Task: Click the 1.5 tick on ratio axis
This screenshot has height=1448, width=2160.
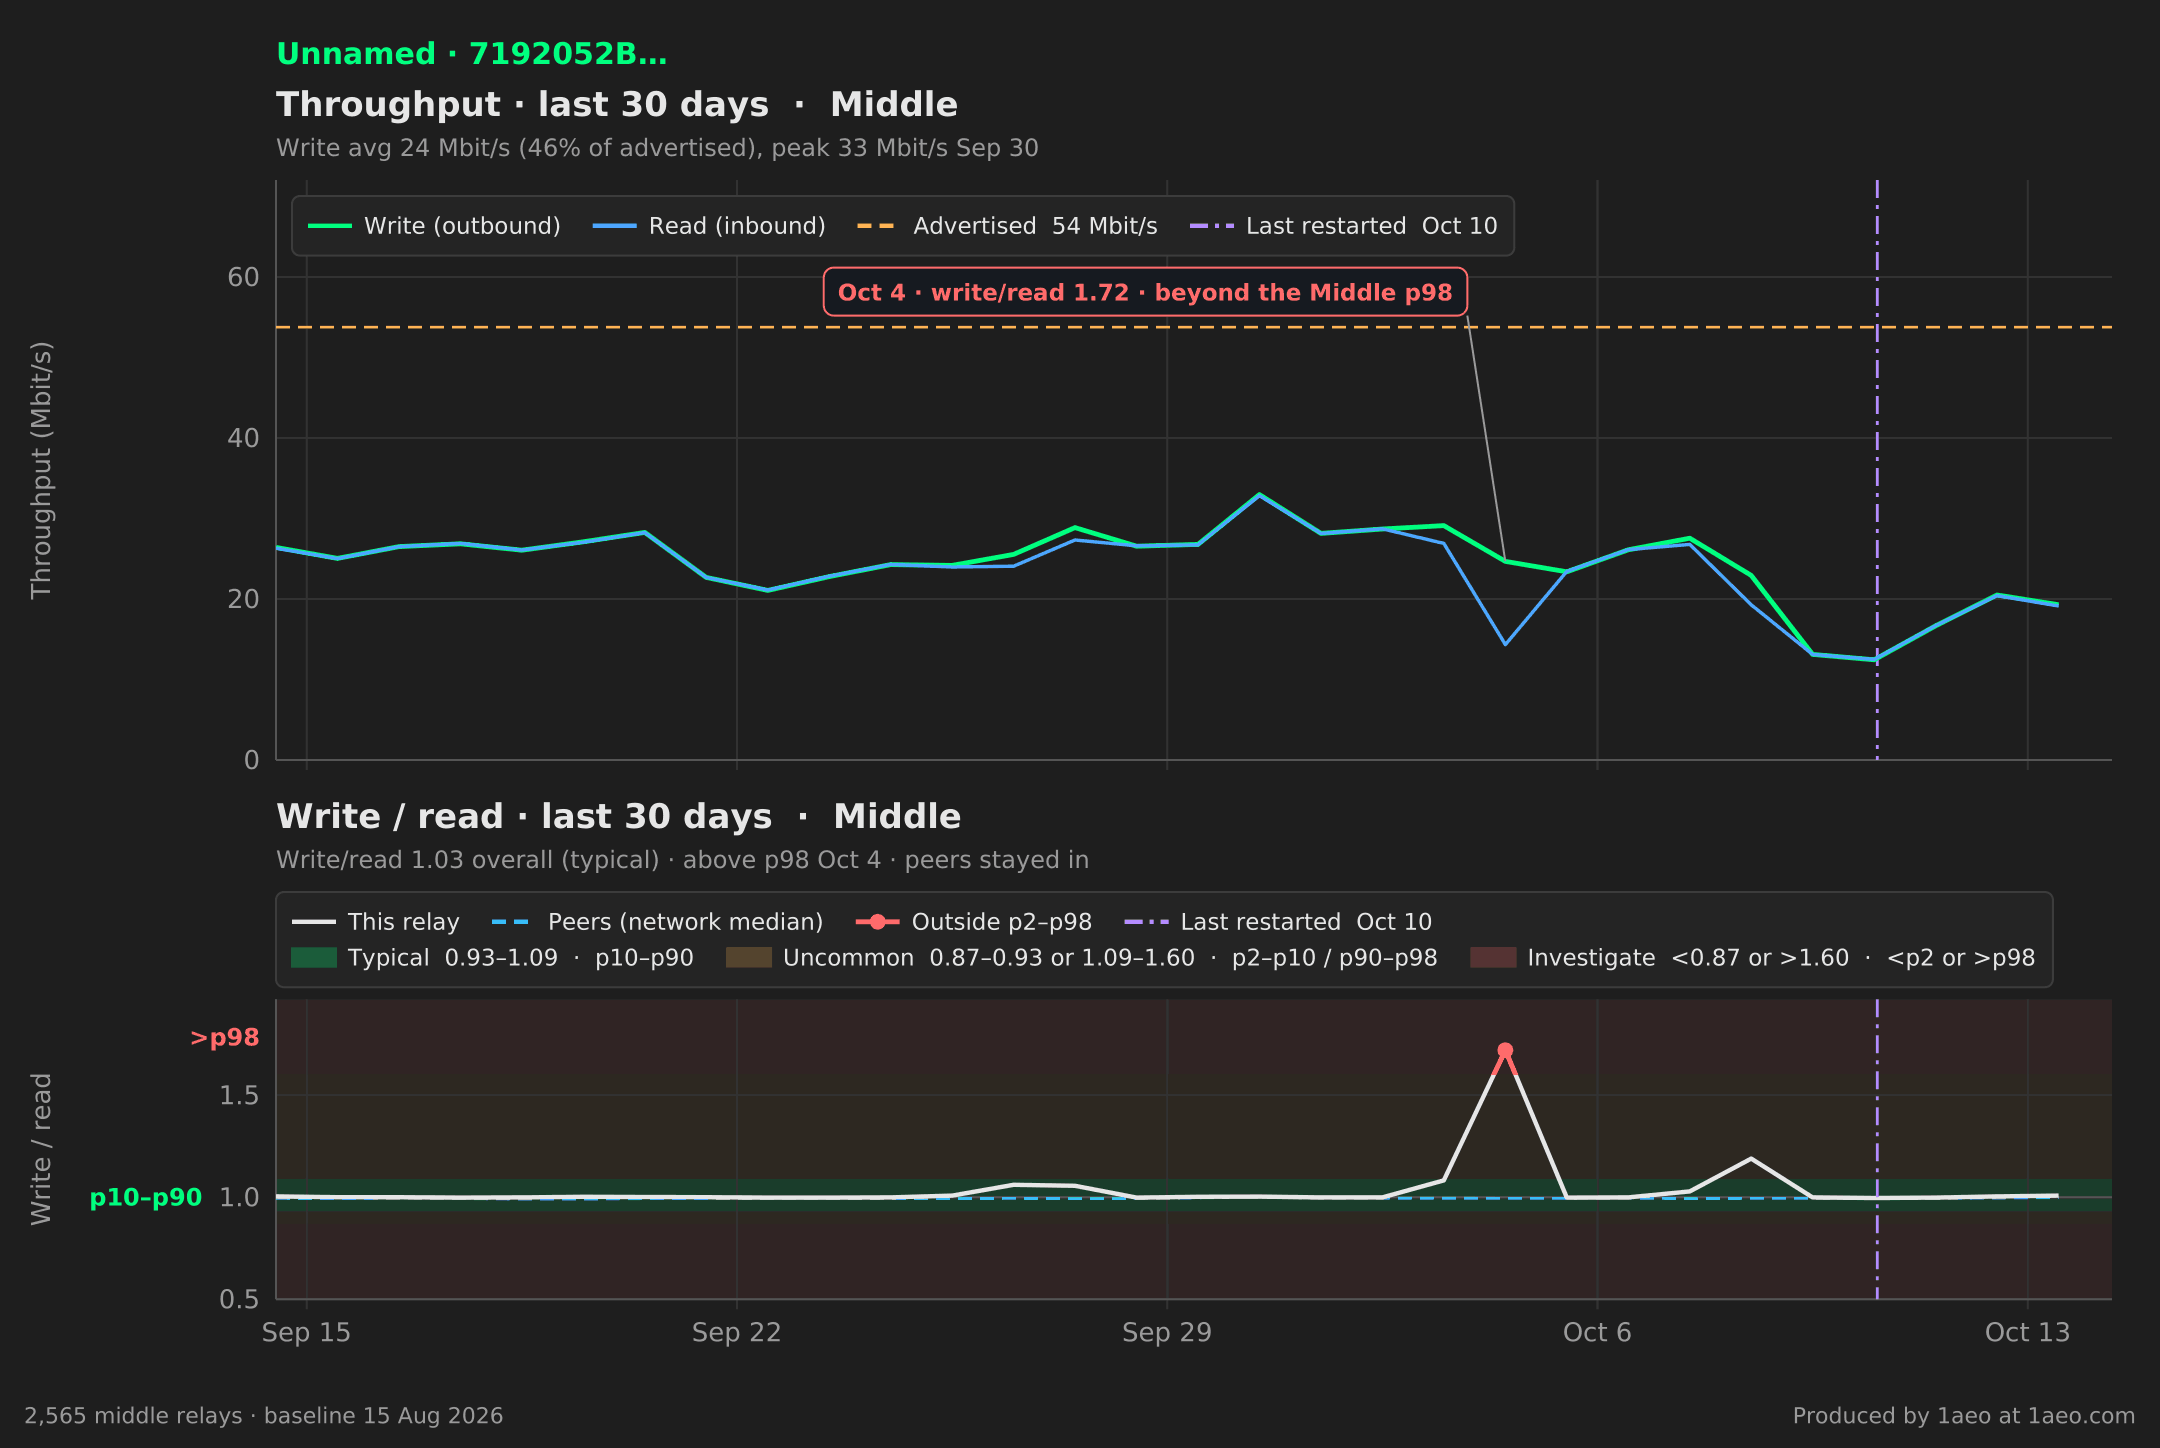Action: [x=239, y=1096]
